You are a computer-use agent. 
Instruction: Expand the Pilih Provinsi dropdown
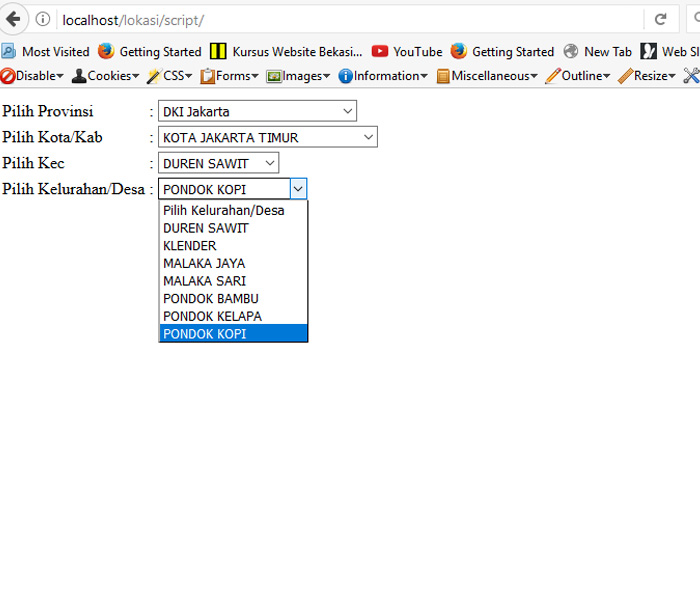click(257, 111)
